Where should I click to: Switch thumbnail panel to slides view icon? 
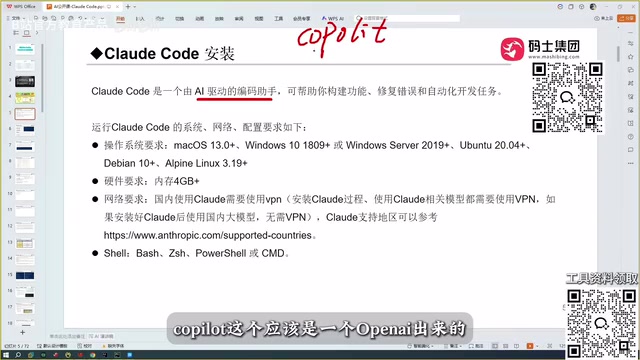(27, 33)
